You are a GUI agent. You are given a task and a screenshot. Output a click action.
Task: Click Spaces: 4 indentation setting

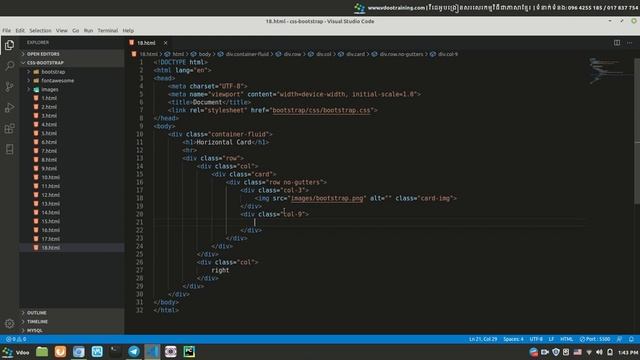[x=513, y=339]
